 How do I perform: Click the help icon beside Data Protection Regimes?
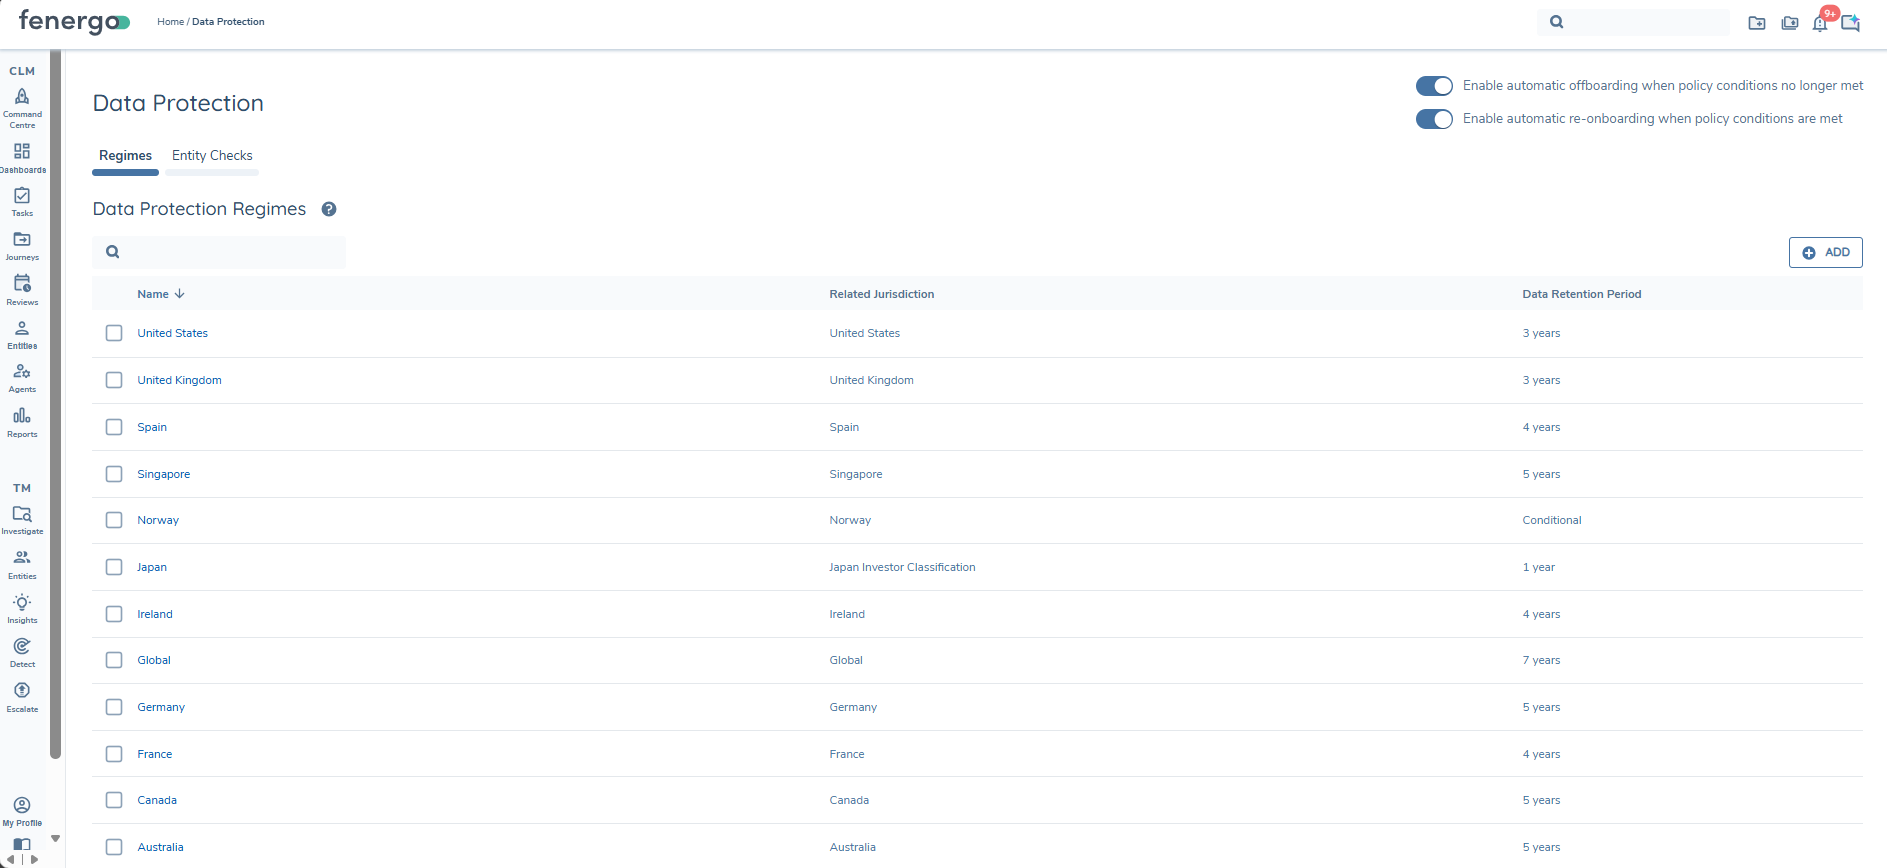pyautogui.click(x=329, y=209)
